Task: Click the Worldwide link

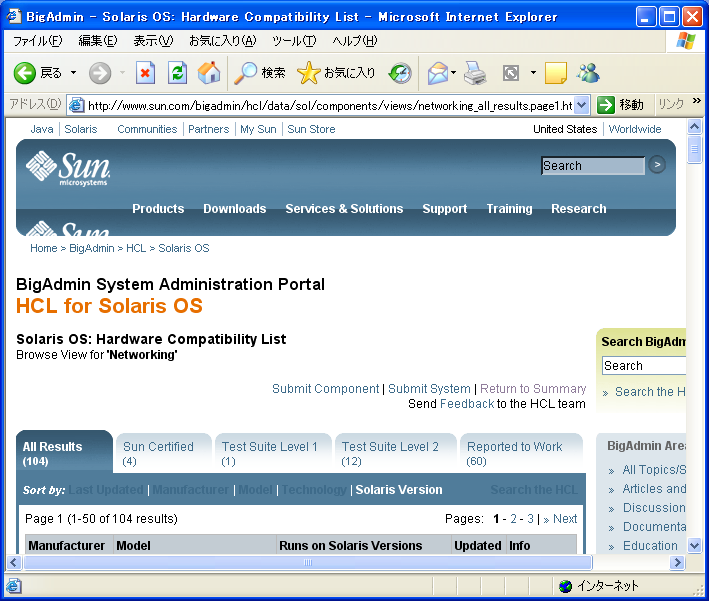Action: click(635, 129)
